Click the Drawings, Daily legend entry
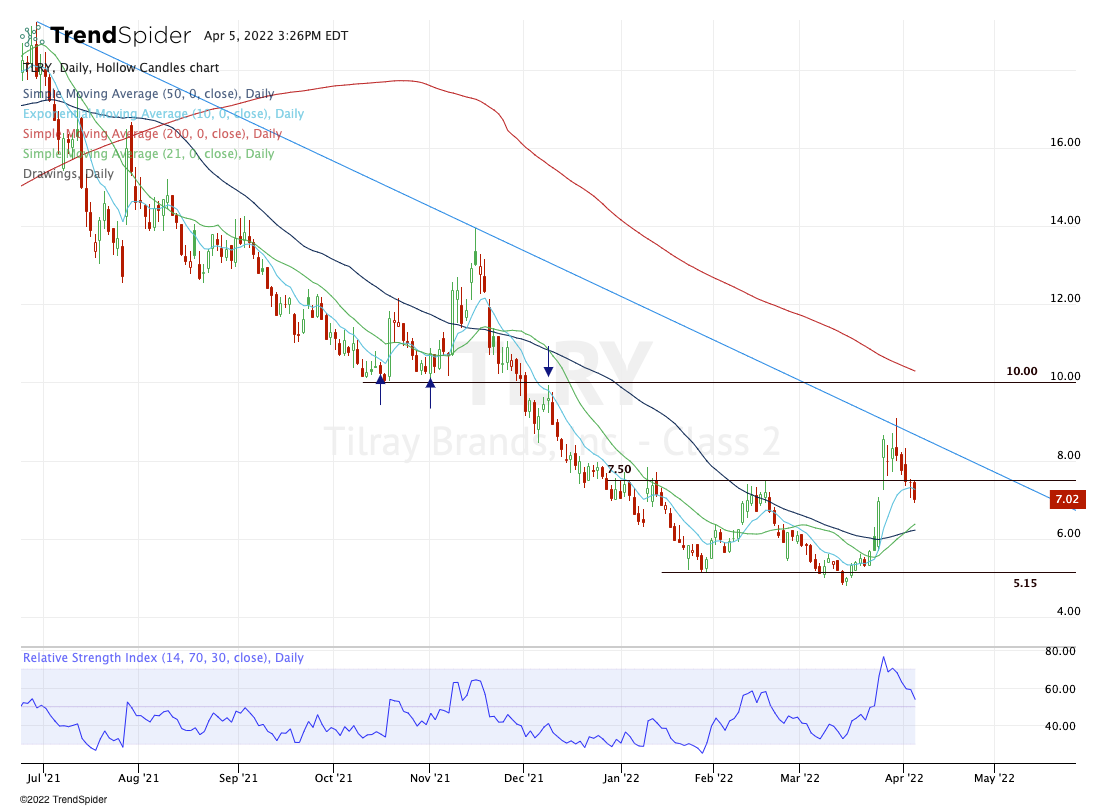 pos(68,174)
